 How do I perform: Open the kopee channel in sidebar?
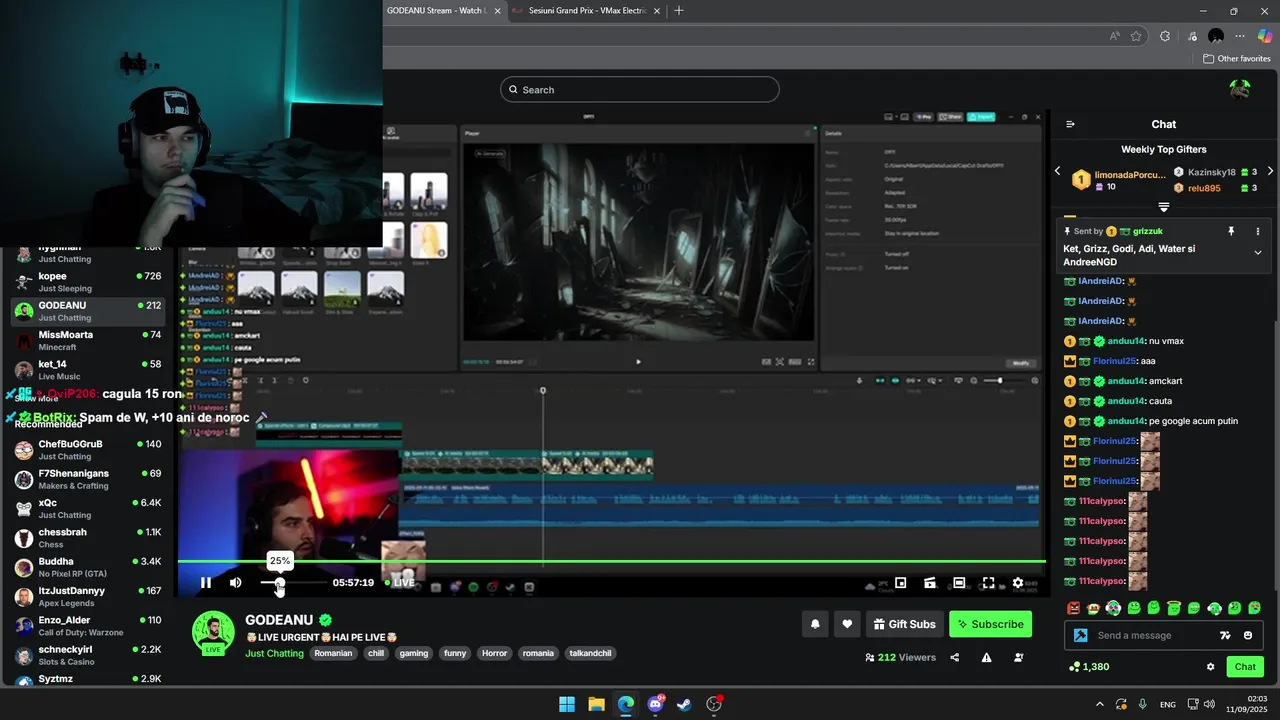pyautogui.click(x=89, y=282)
